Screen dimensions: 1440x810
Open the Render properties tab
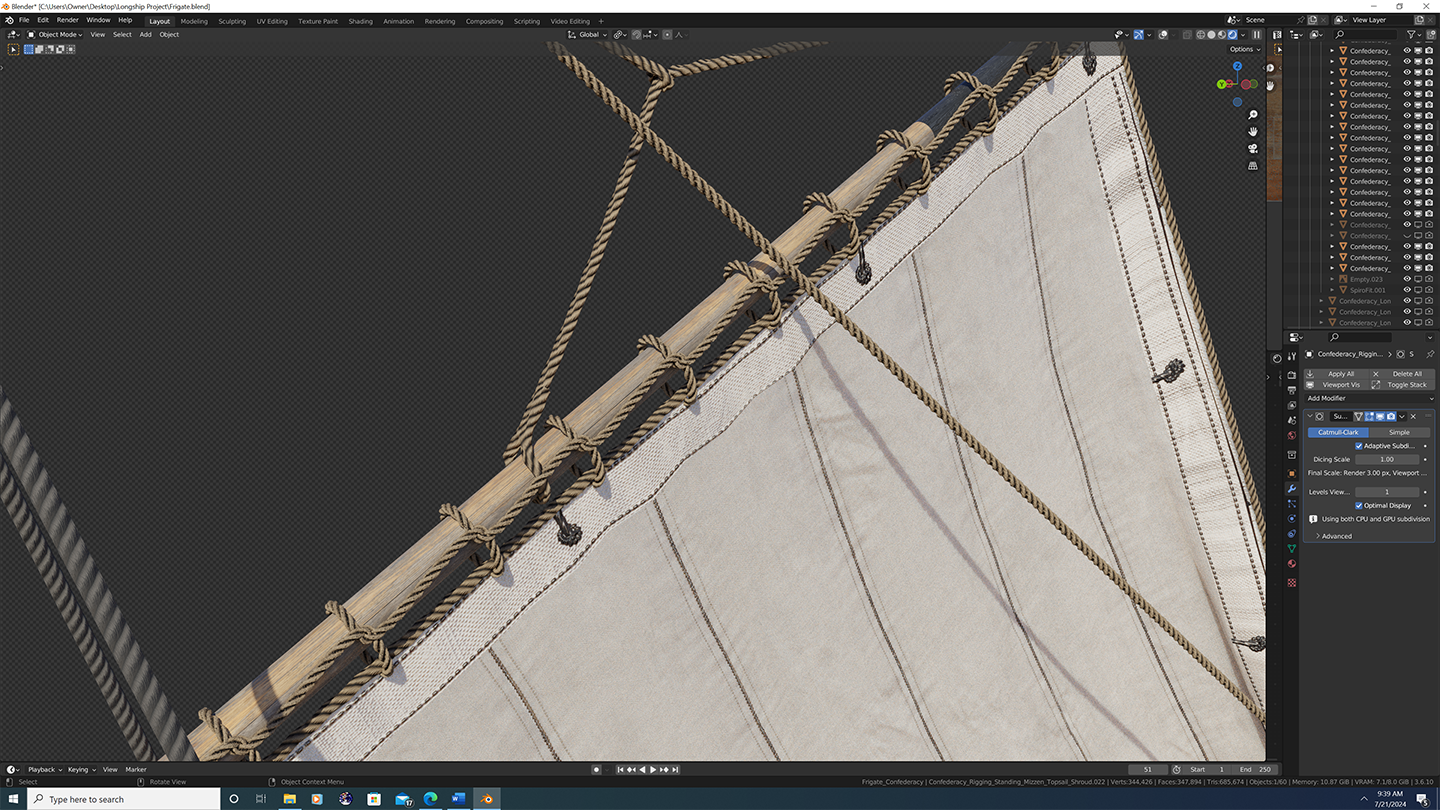click(x=1292, y=375)
